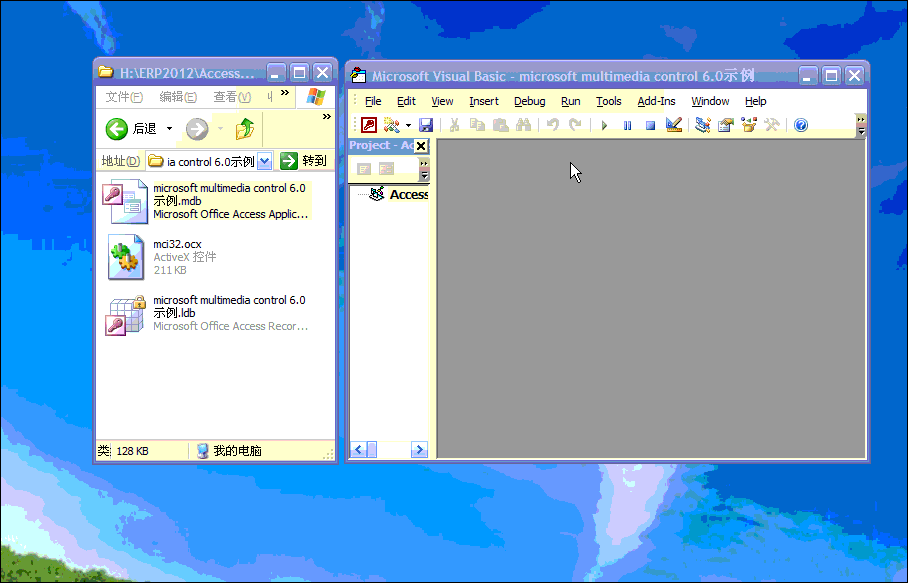The image size is (908, 583).
Task: Open the Insert Module dropdown arrow
Action: click(x=408, y=125)
